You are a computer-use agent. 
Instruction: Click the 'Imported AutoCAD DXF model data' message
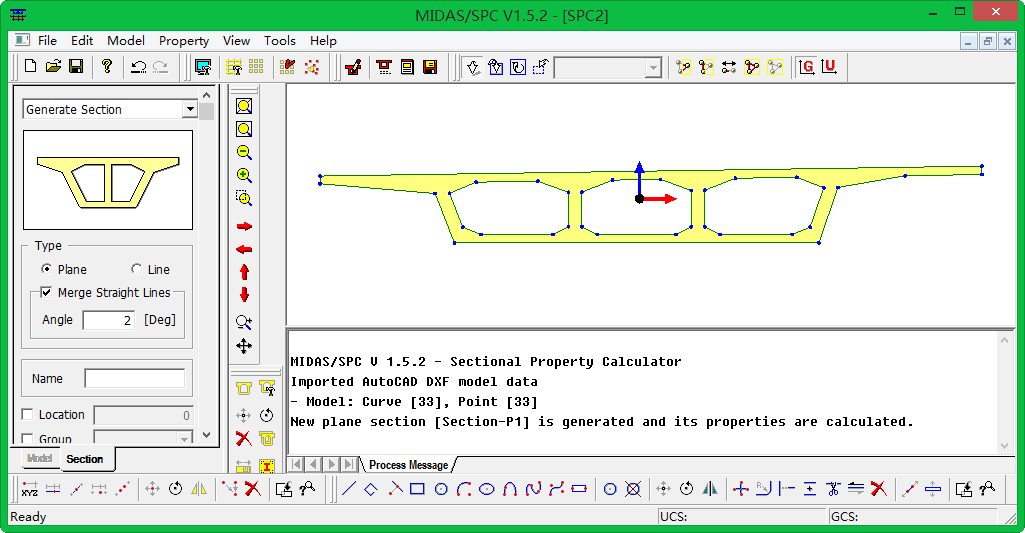pyautogui.click(x=414, y=381)
